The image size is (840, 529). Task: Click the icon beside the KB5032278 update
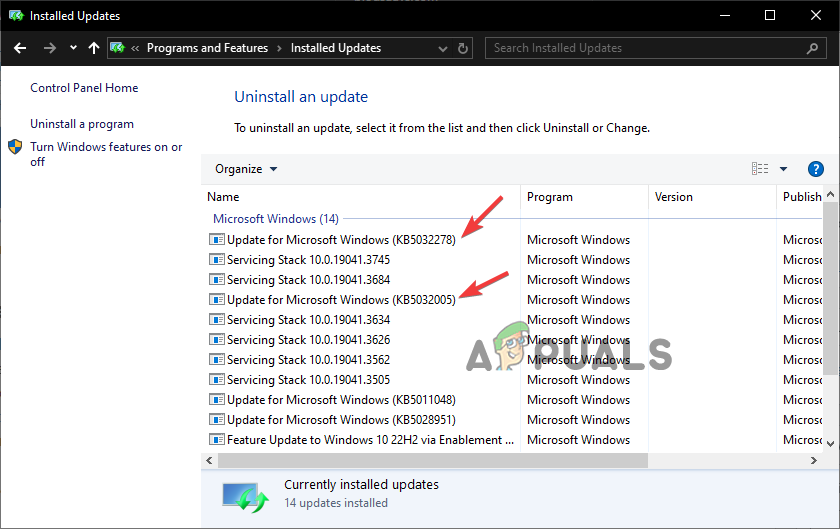tap(216, 240)
